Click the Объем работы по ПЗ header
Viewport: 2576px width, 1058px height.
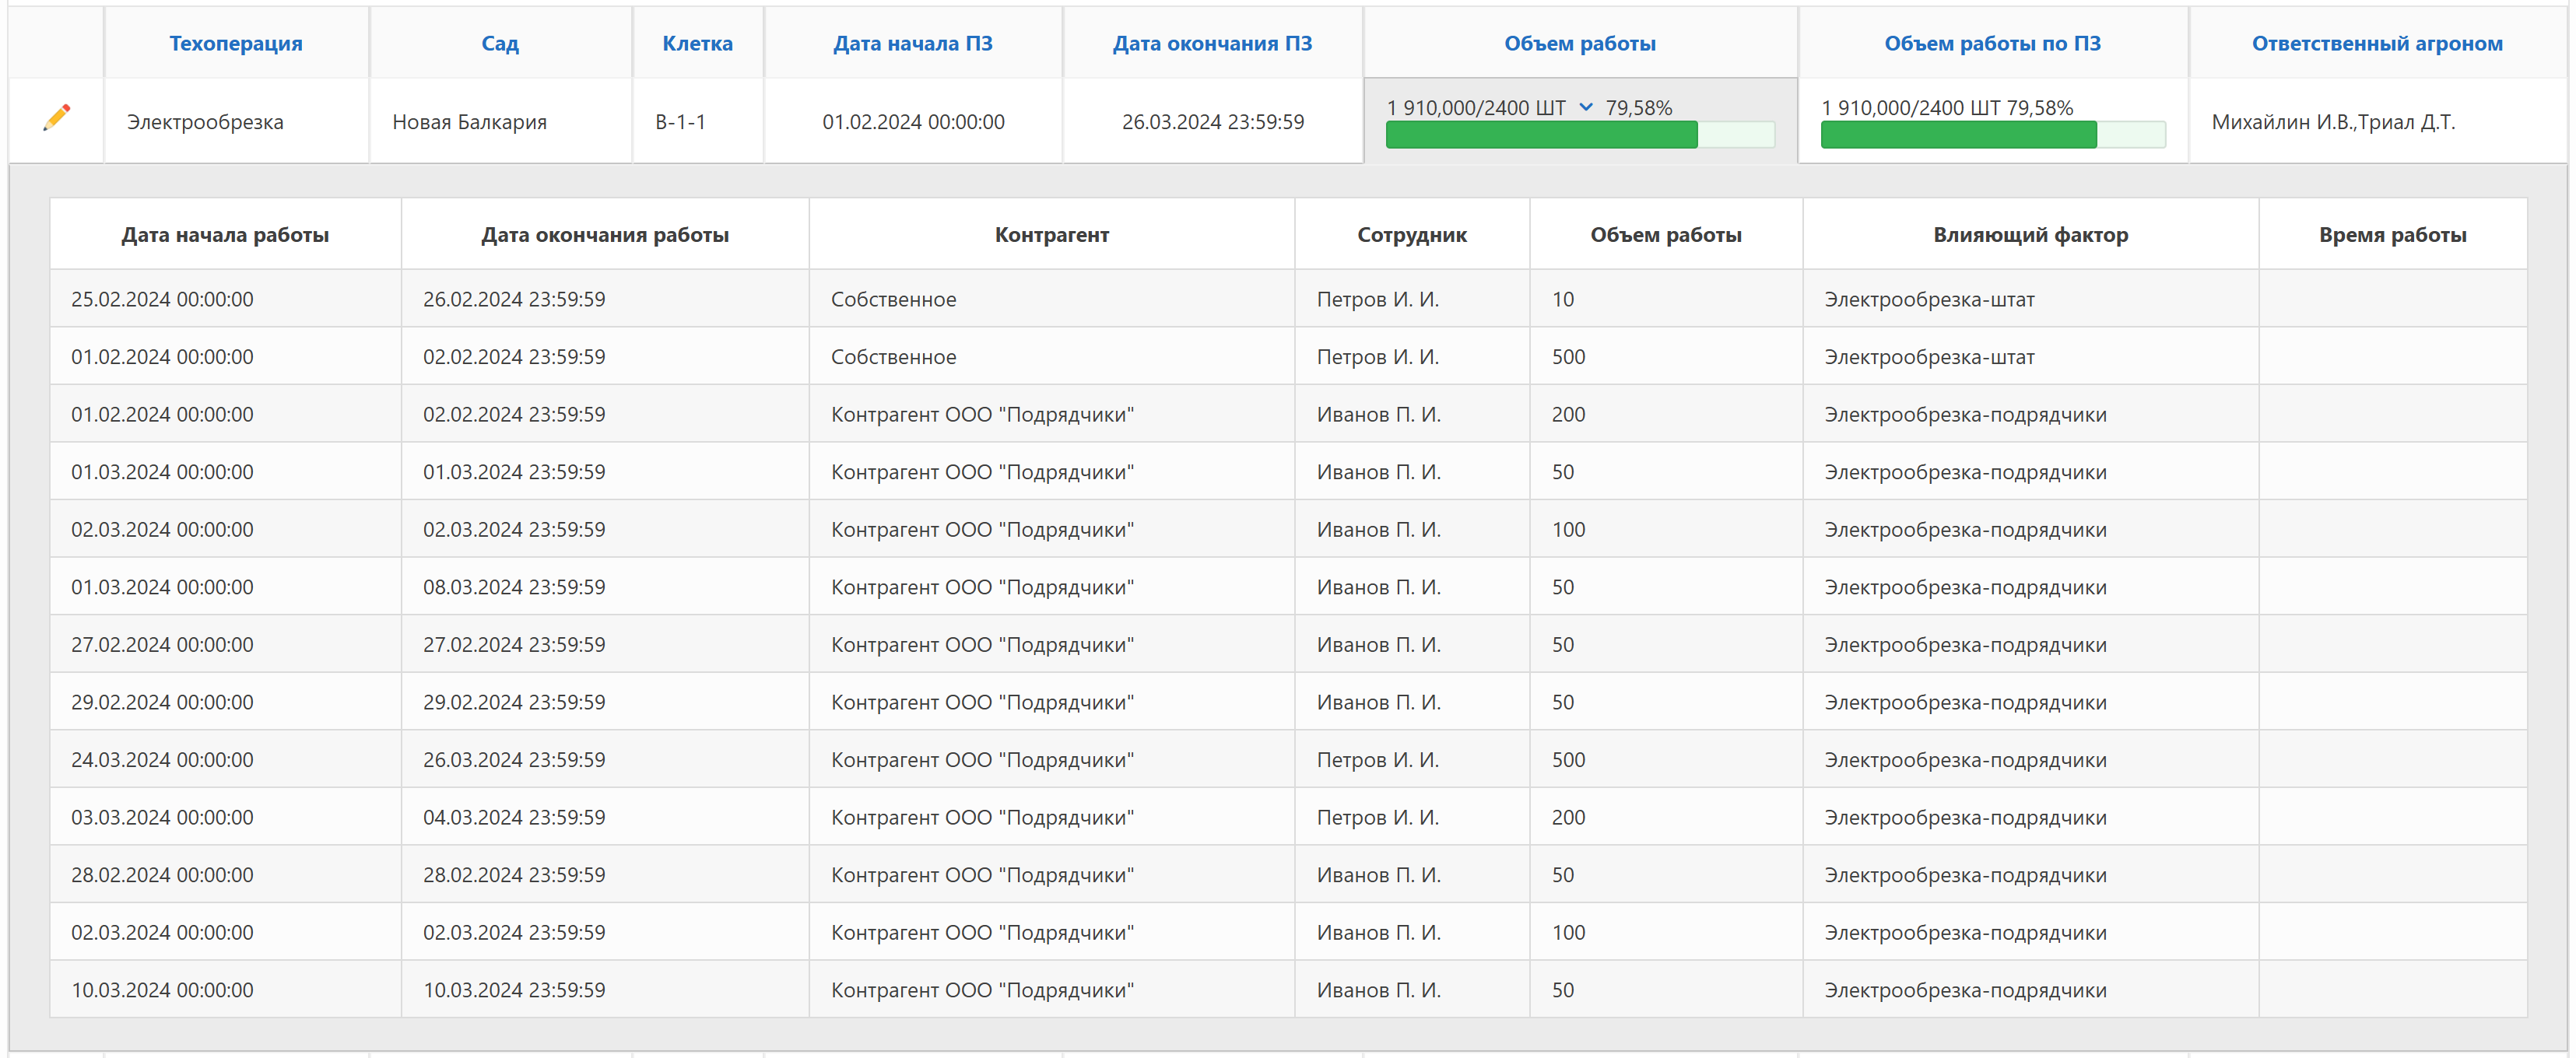(1992, 43)
